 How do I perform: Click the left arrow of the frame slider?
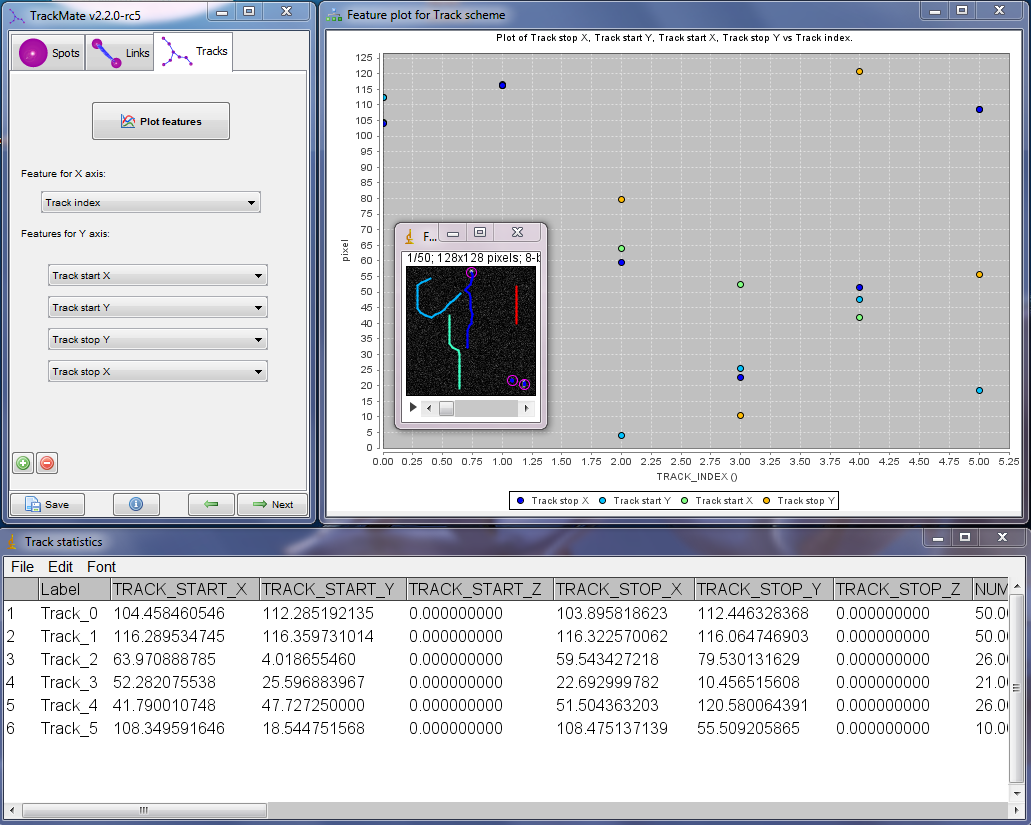429,408
